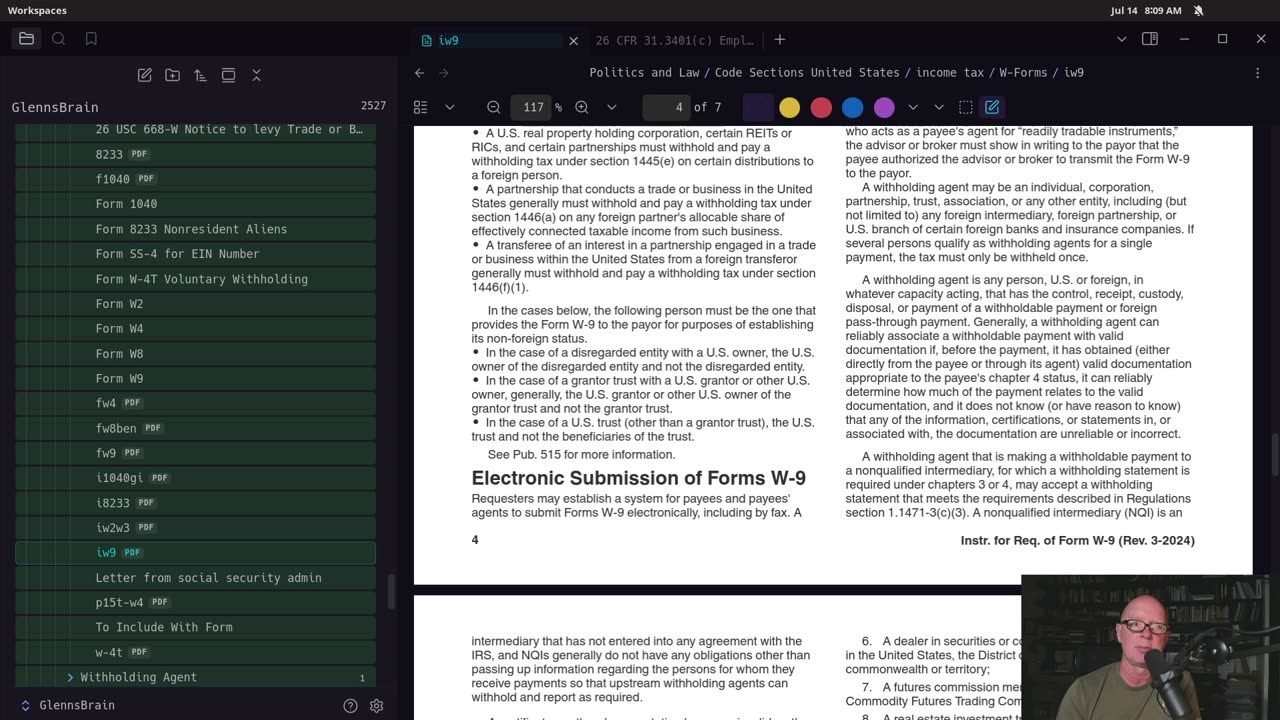Open the tab list dropdown
Screen dimensions: 1280x720
point(1121,39)
